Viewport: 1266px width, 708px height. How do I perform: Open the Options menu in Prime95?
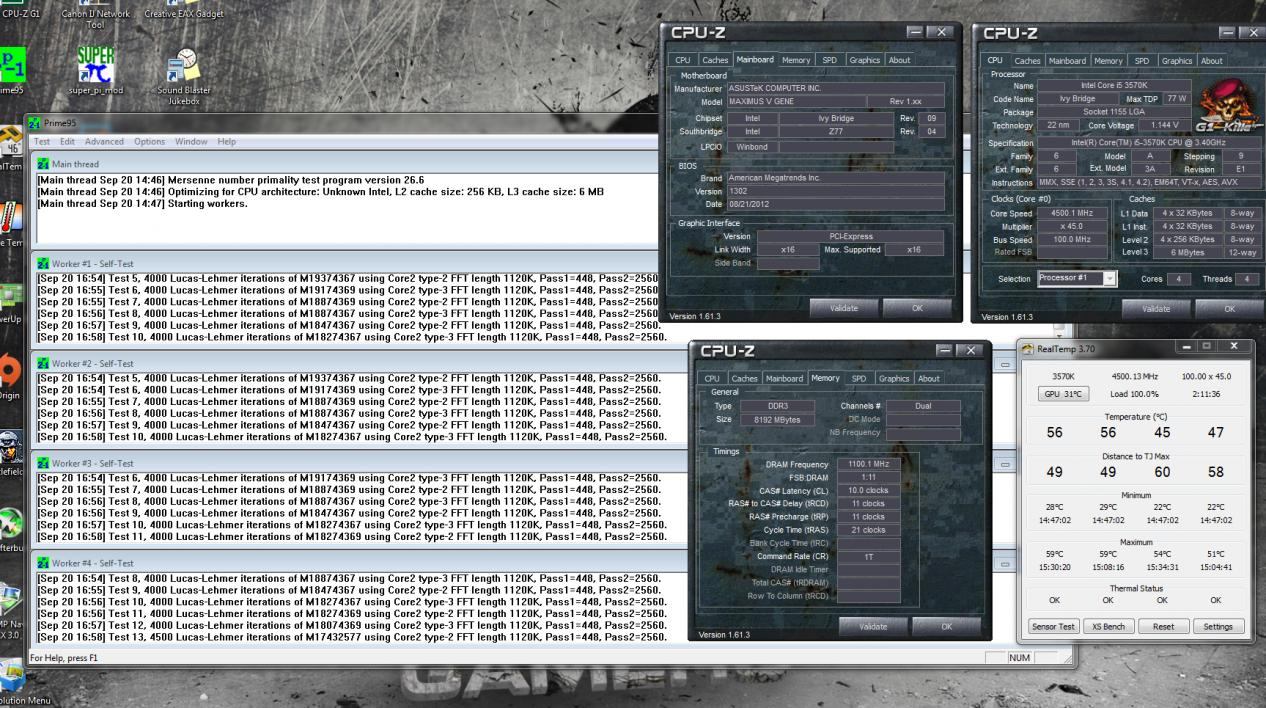(150, 142)
